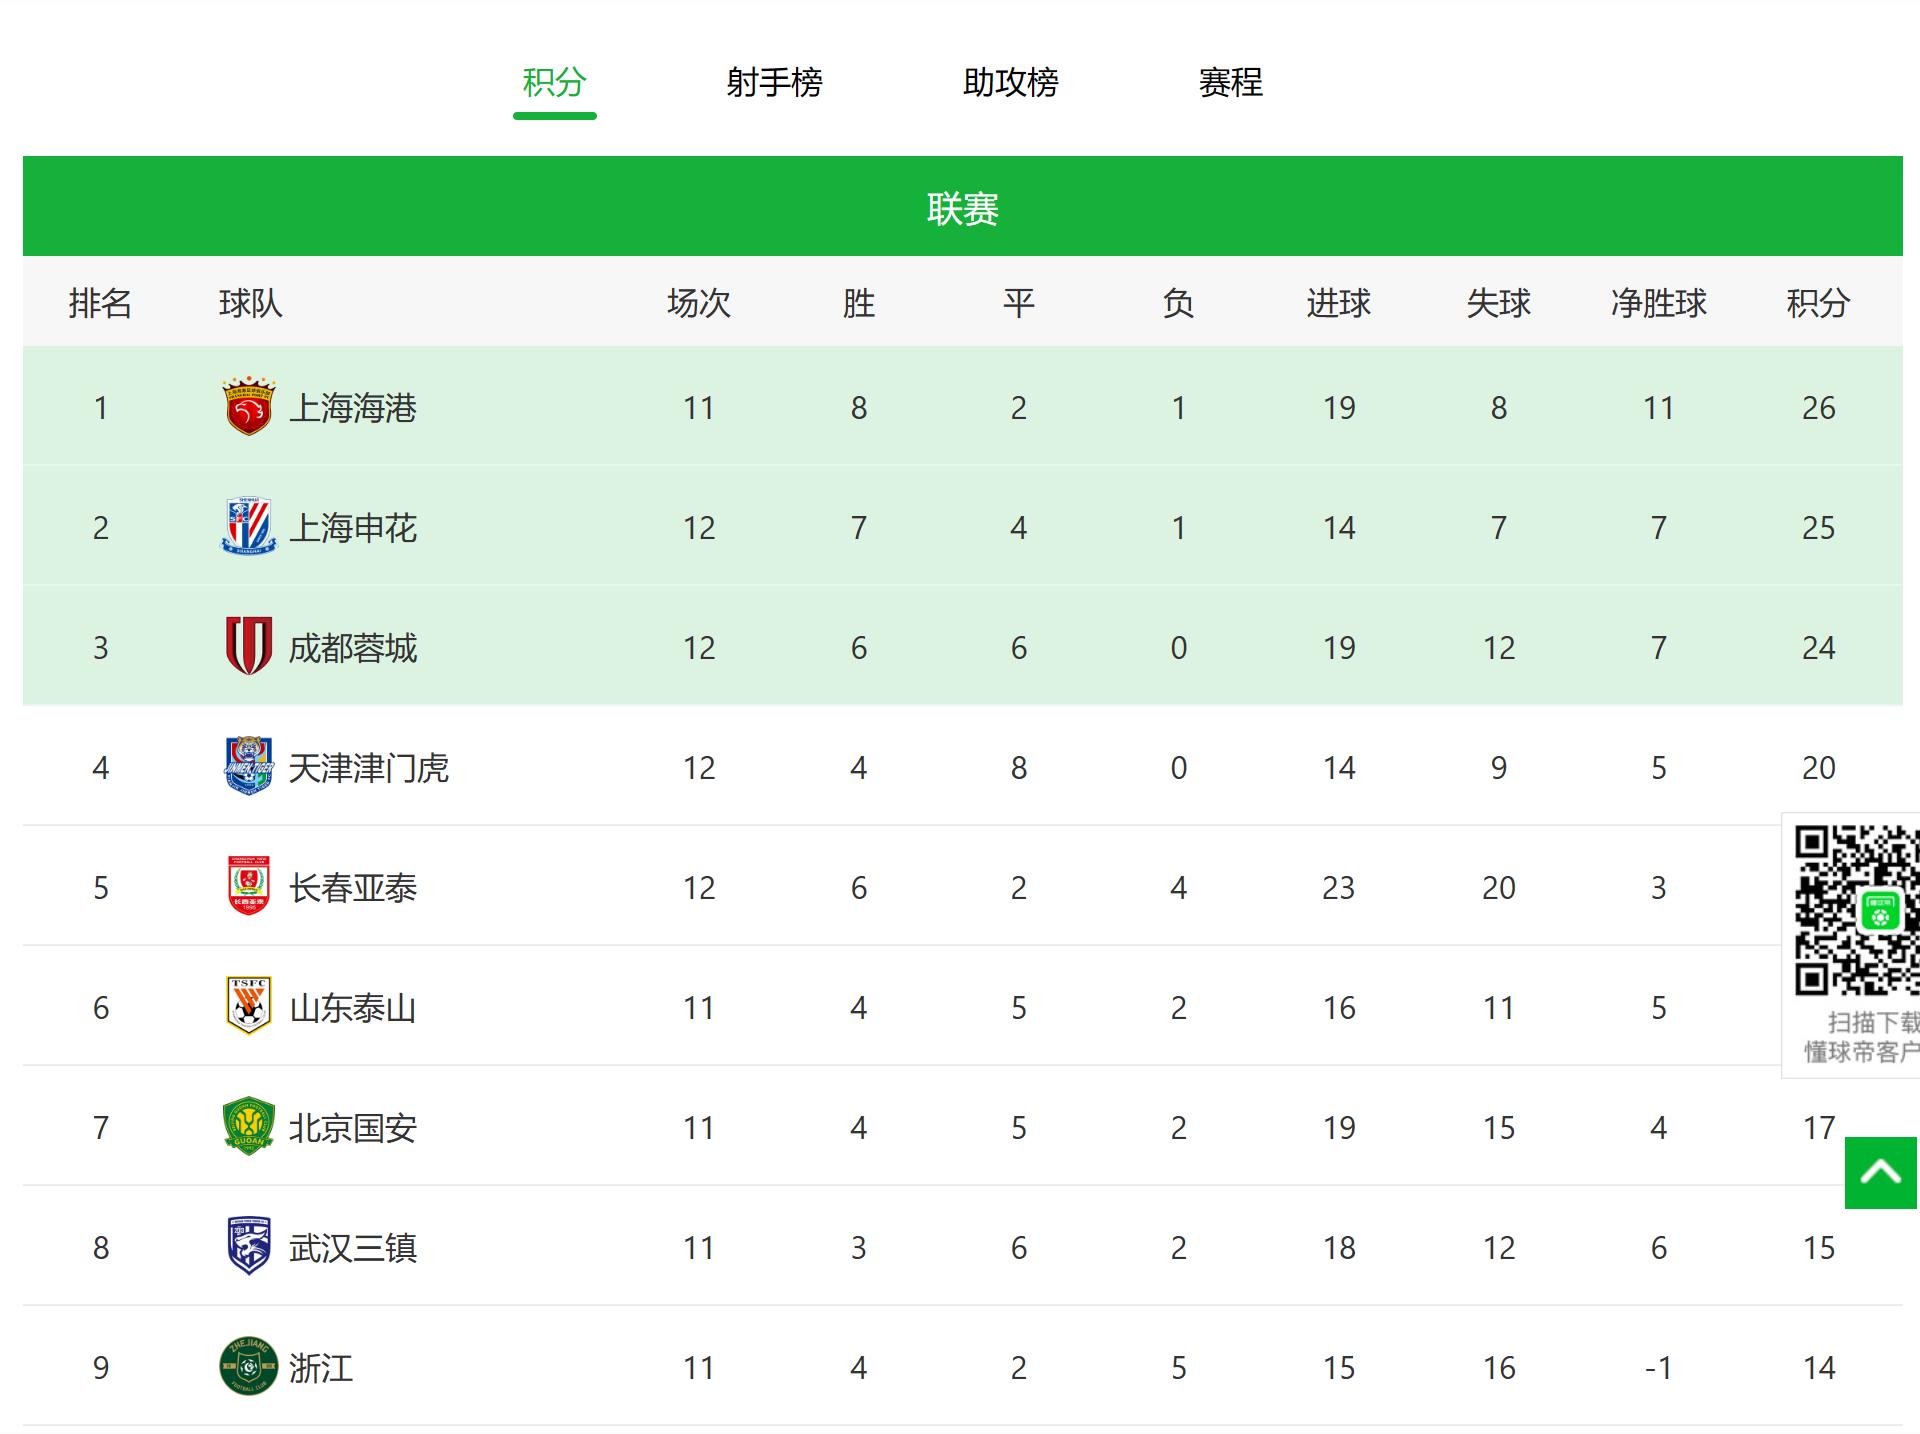Click the Changchun Yatai (长春亚泰) team badge
1920x1434 pixels.
coord(248,886)
